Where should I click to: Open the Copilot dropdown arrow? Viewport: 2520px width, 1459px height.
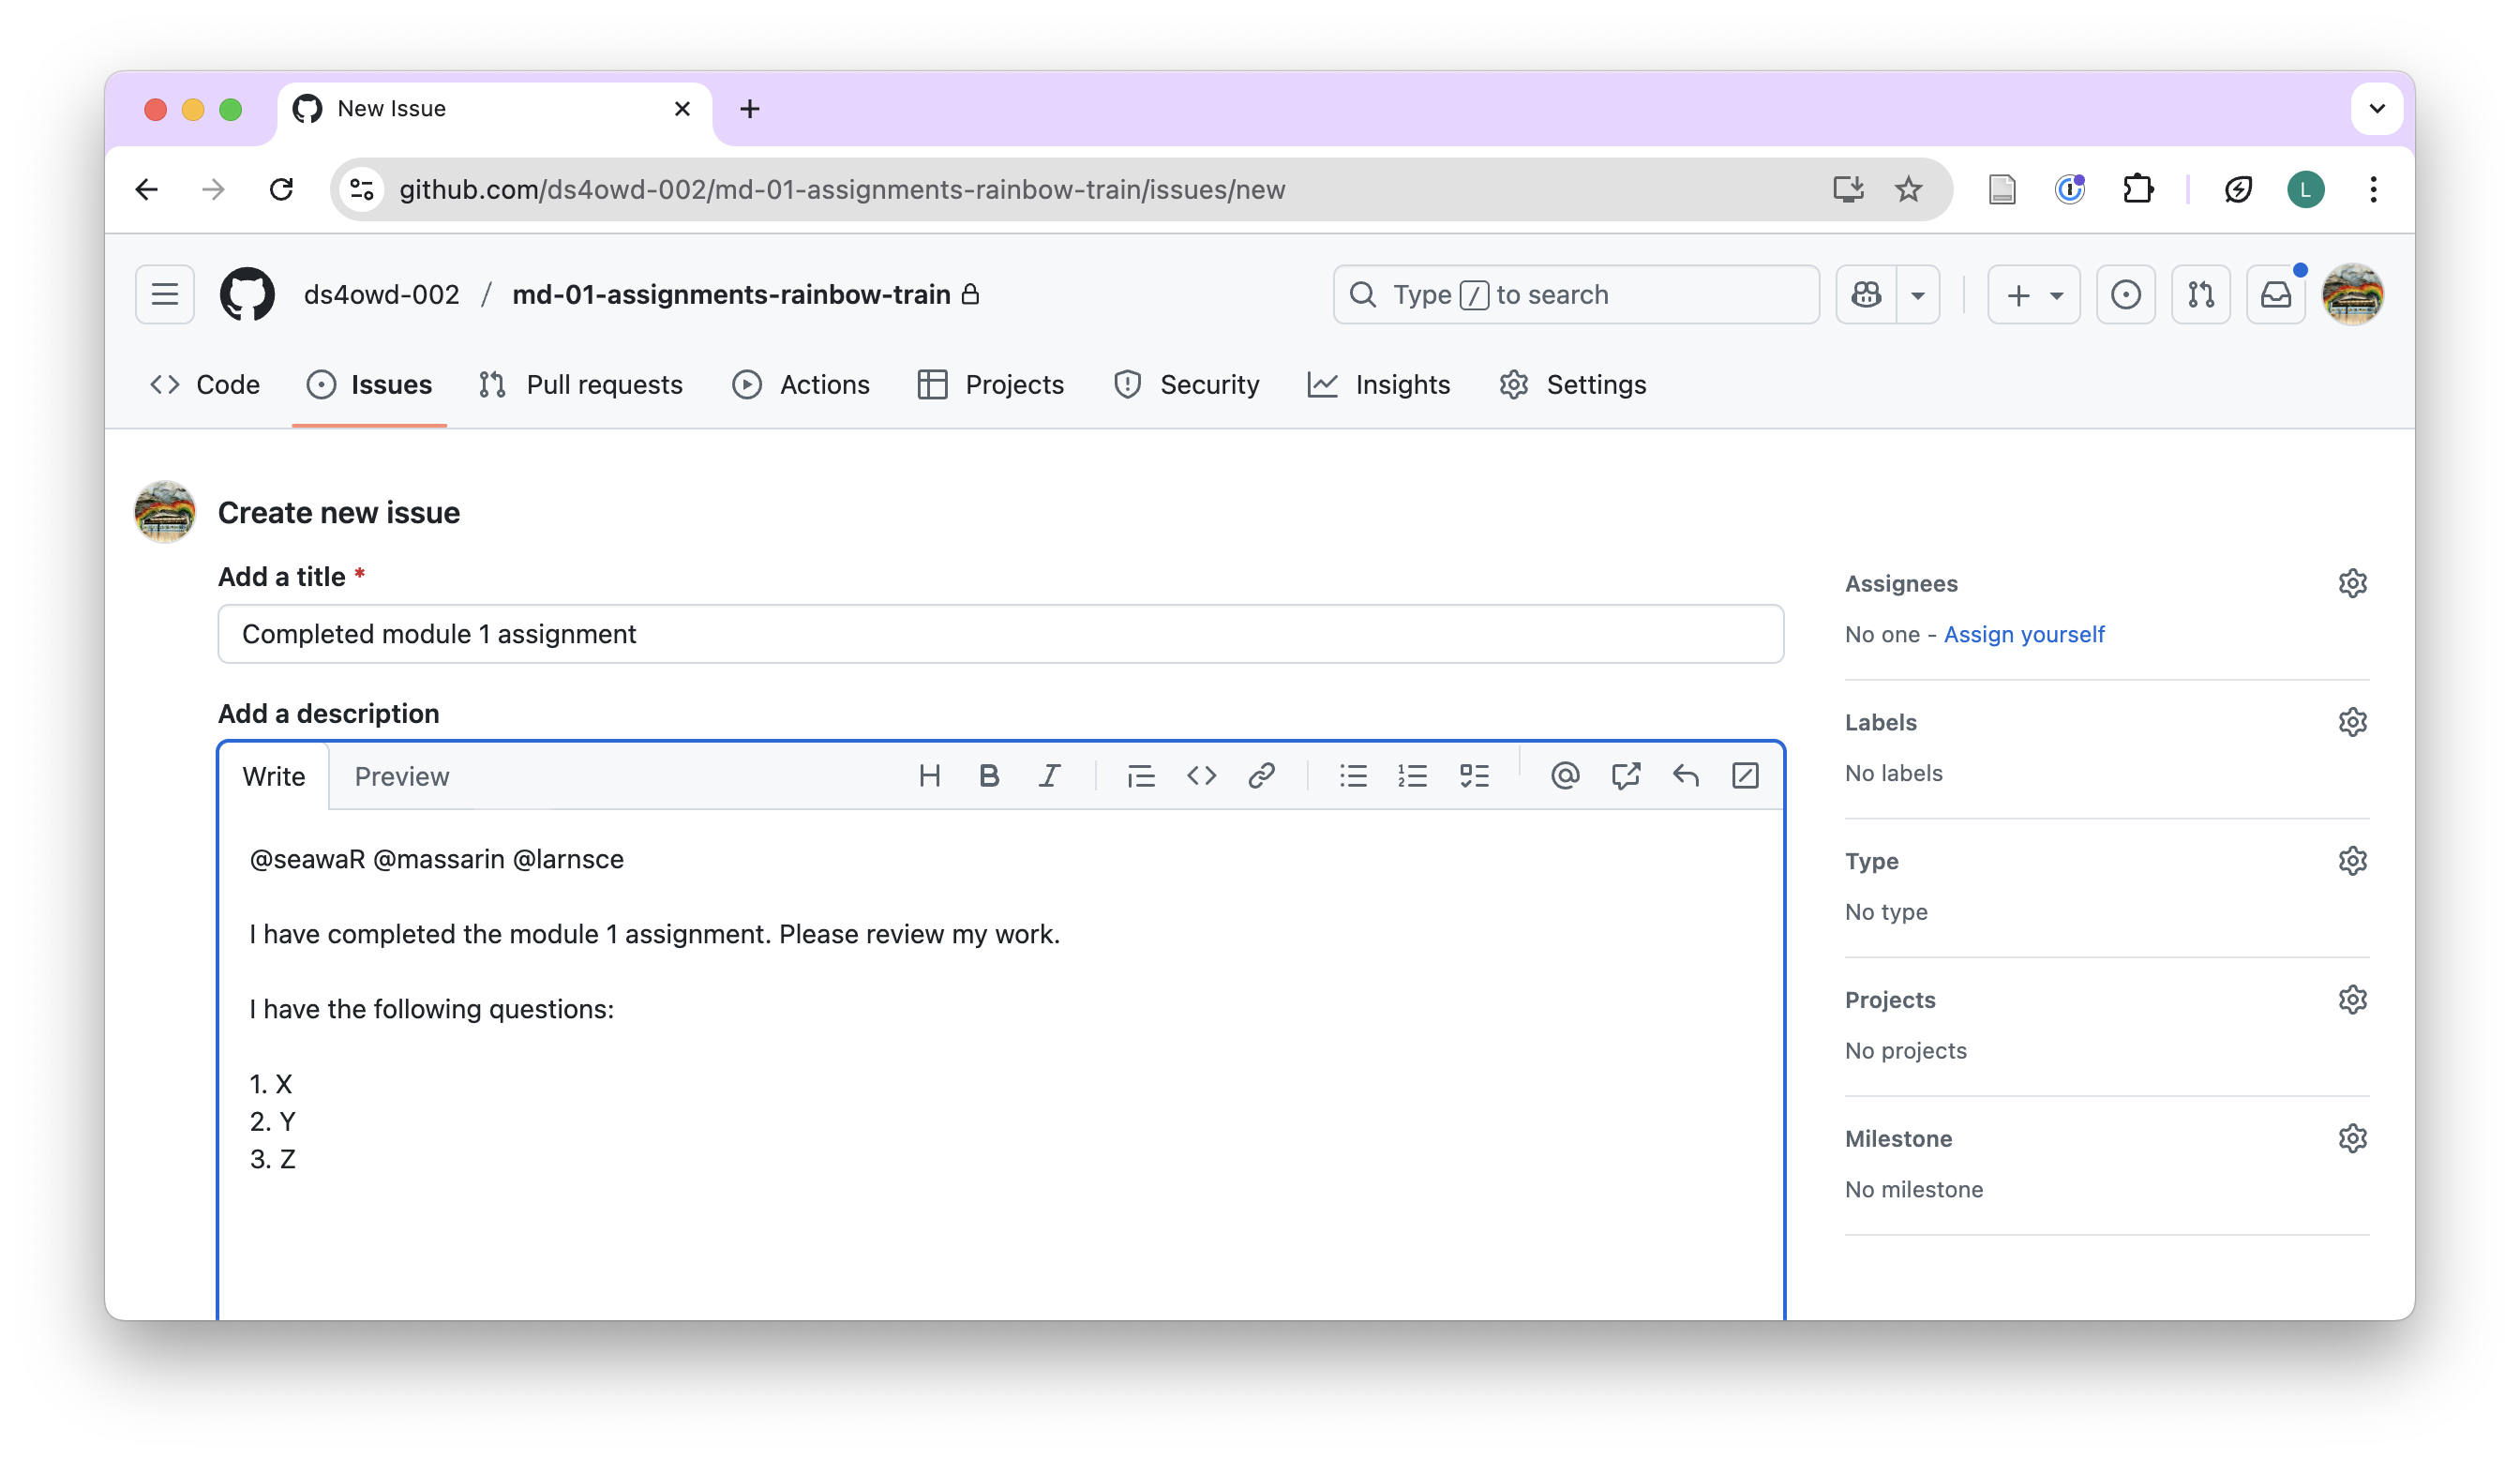[1917, 295]
